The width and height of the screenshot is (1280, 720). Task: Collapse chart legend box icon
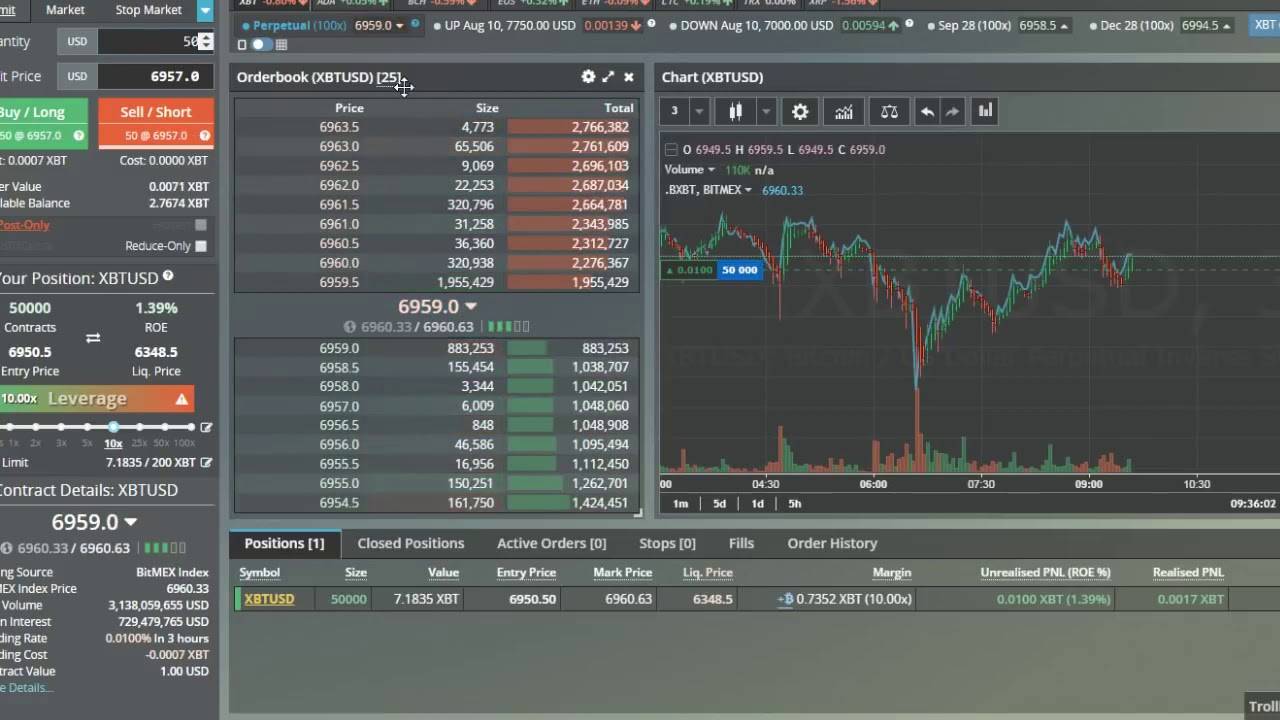click(x=671, y=150)
